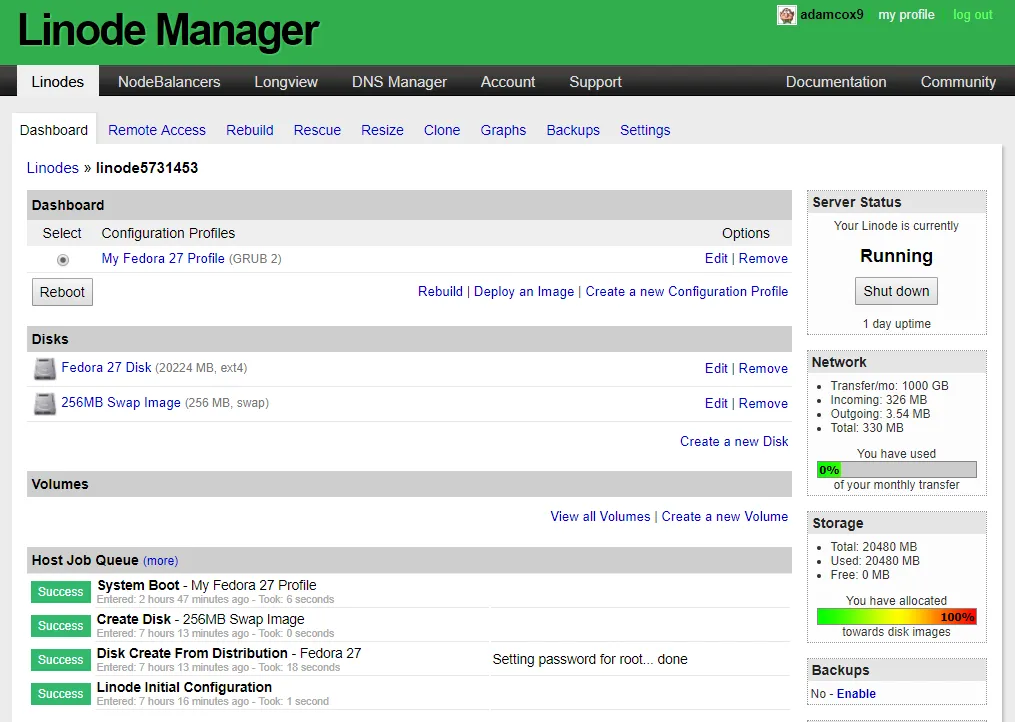Click the Success badge for Create Disk
The width and height of the screenshot is (1015, 722).
(x=61, y=626)
